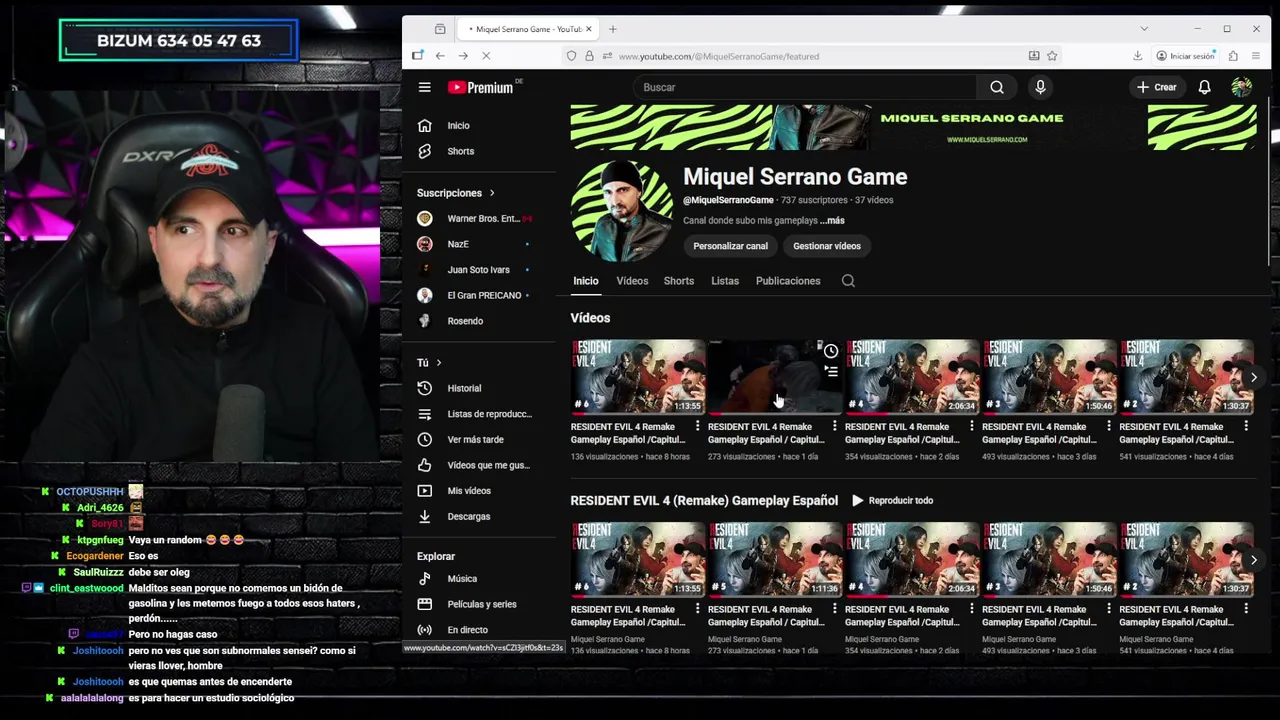Add hovered video to queue icon
This screenshot has width=1280, height=720.
coord(830,372)
